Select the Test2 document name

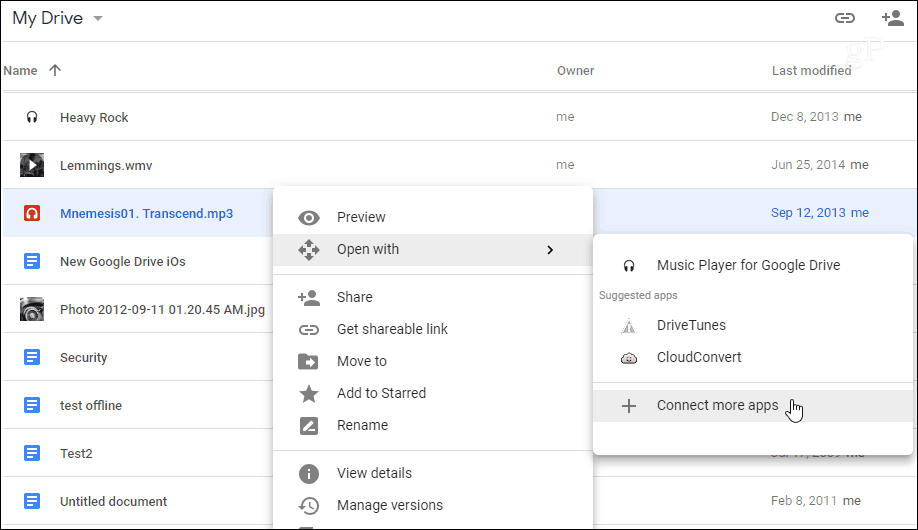[x=76, y=454]
